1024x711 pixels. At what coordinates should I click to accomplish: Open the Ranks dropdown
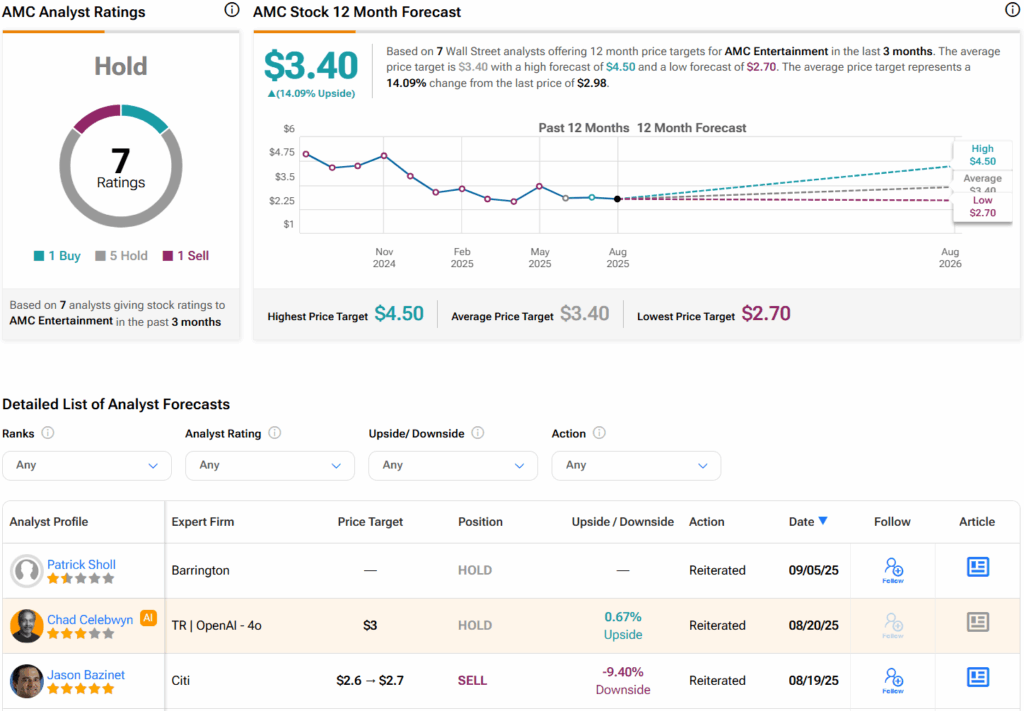[87, 465]
